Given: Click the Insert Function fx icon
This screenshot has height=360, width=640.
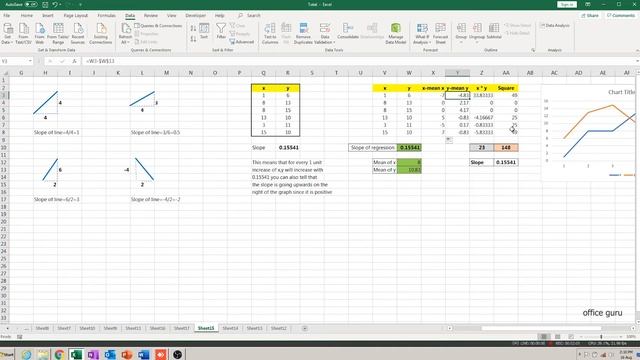Looking at the screenshot, I should pyautogui.click(x=74, y=61).
